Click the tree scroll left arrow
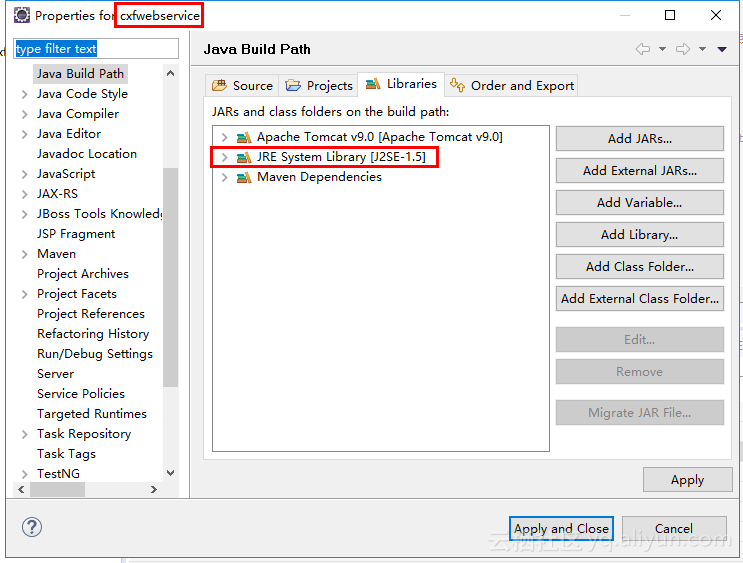The height and width of the screenshot is (563, 743). 21,490
